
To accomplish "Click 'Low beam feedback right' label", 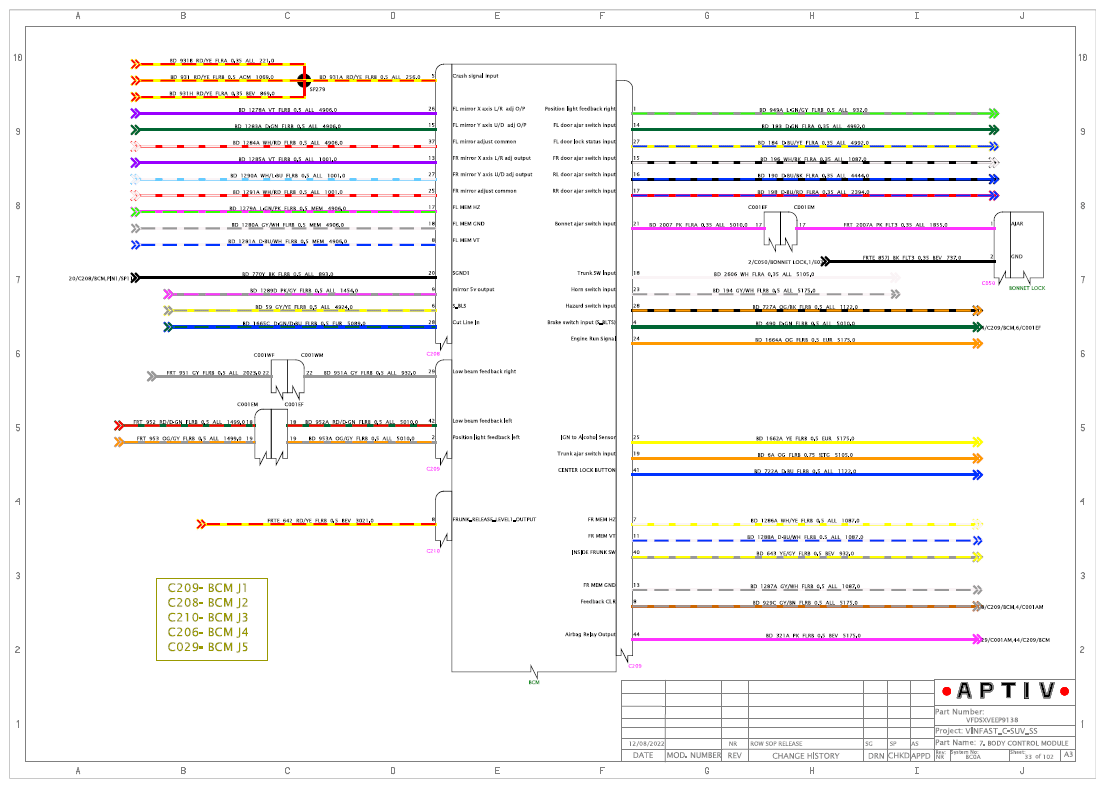I will (x=484, y=371).
